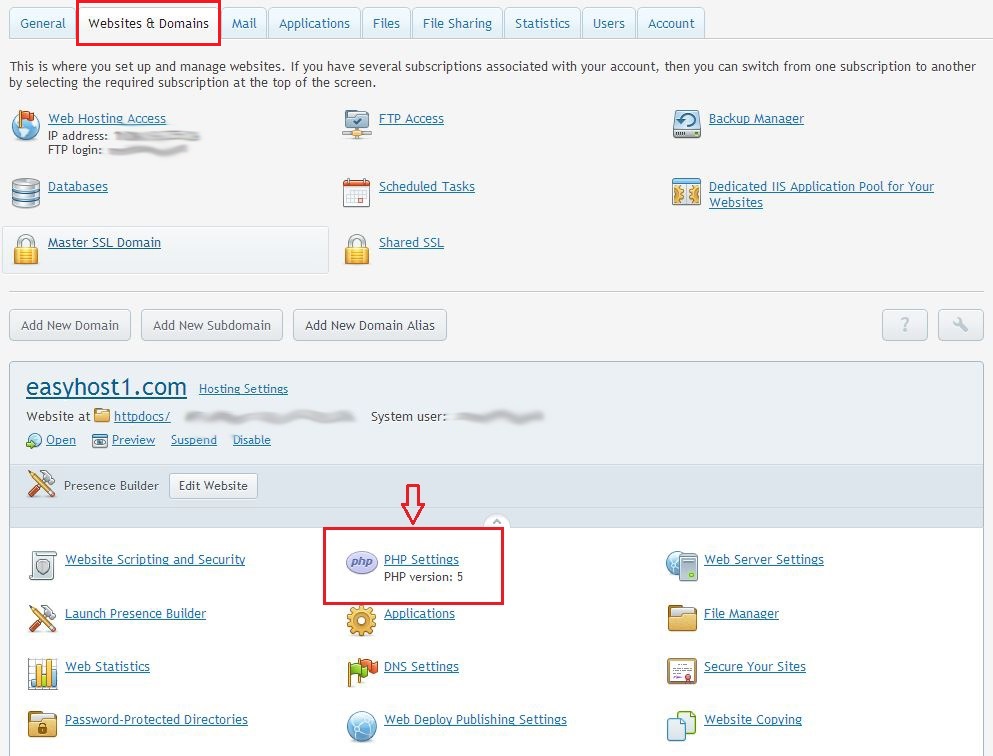Open the Scheduled Tasks calendar icon
This screenshot has width=993, height=756.
357,192
